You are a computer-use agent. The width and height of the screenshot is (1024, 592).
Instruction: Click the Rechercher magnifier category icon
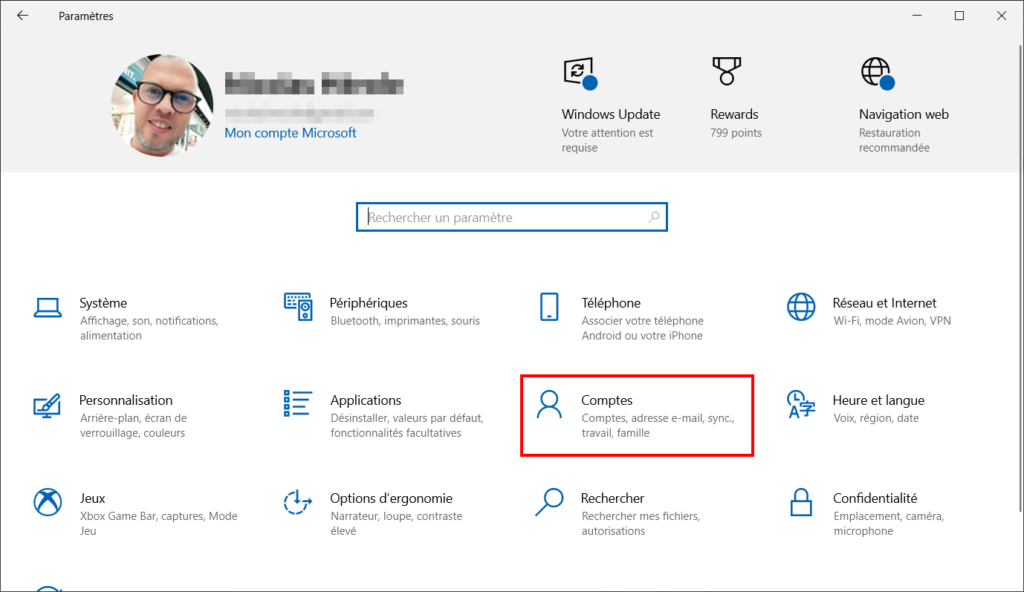[549, 502]
